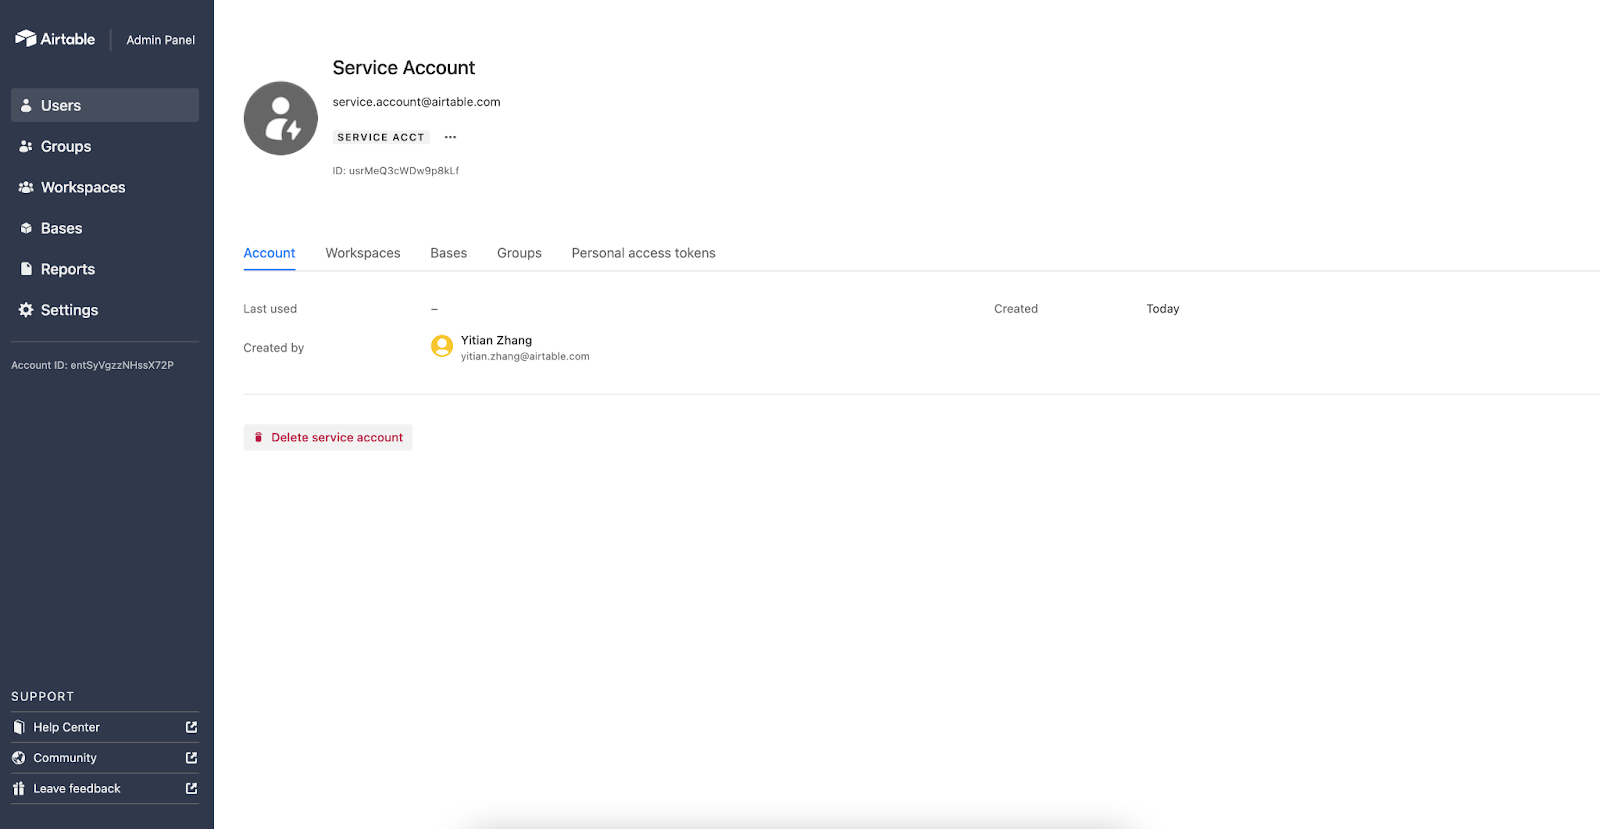Image resolution: width=1600 pixels, height=829 pixels.
Task: Click Delete service account button
Action: tap(328, 437)
